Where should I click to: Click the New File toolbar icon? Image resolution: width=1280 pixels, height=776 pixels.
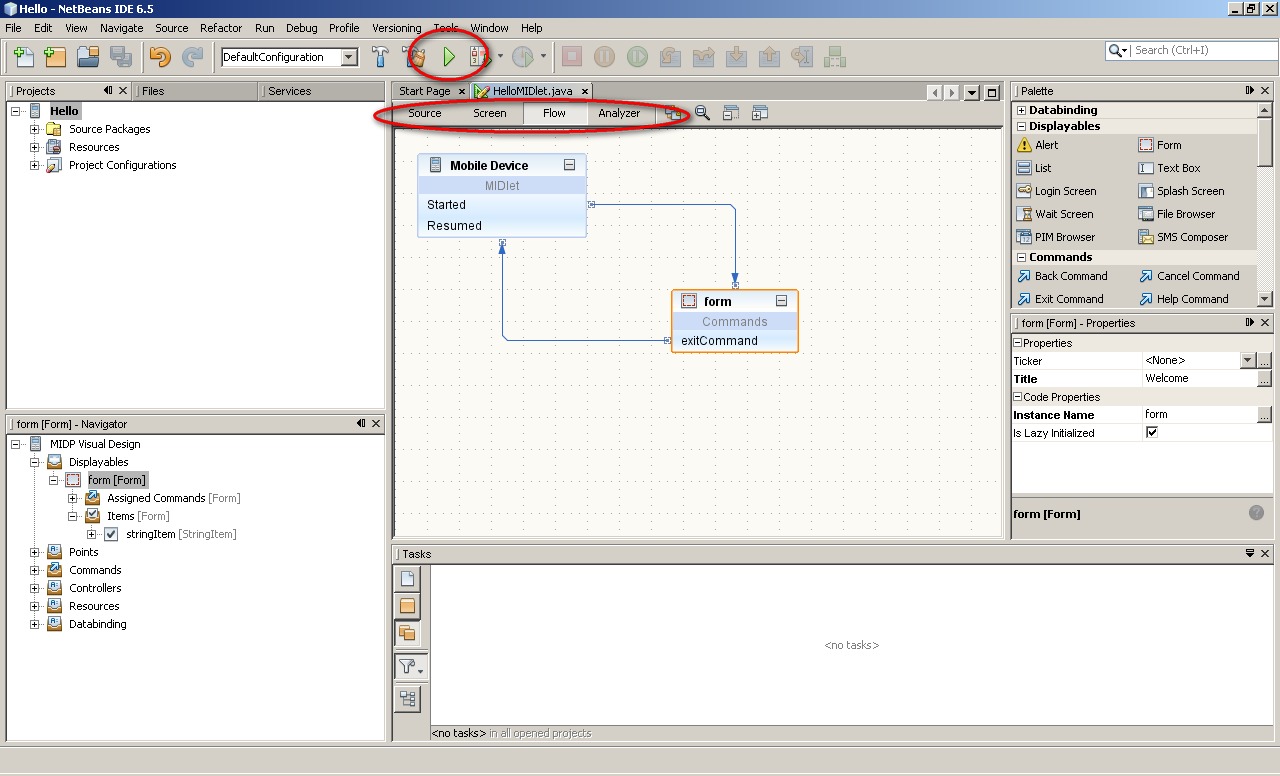22,57
